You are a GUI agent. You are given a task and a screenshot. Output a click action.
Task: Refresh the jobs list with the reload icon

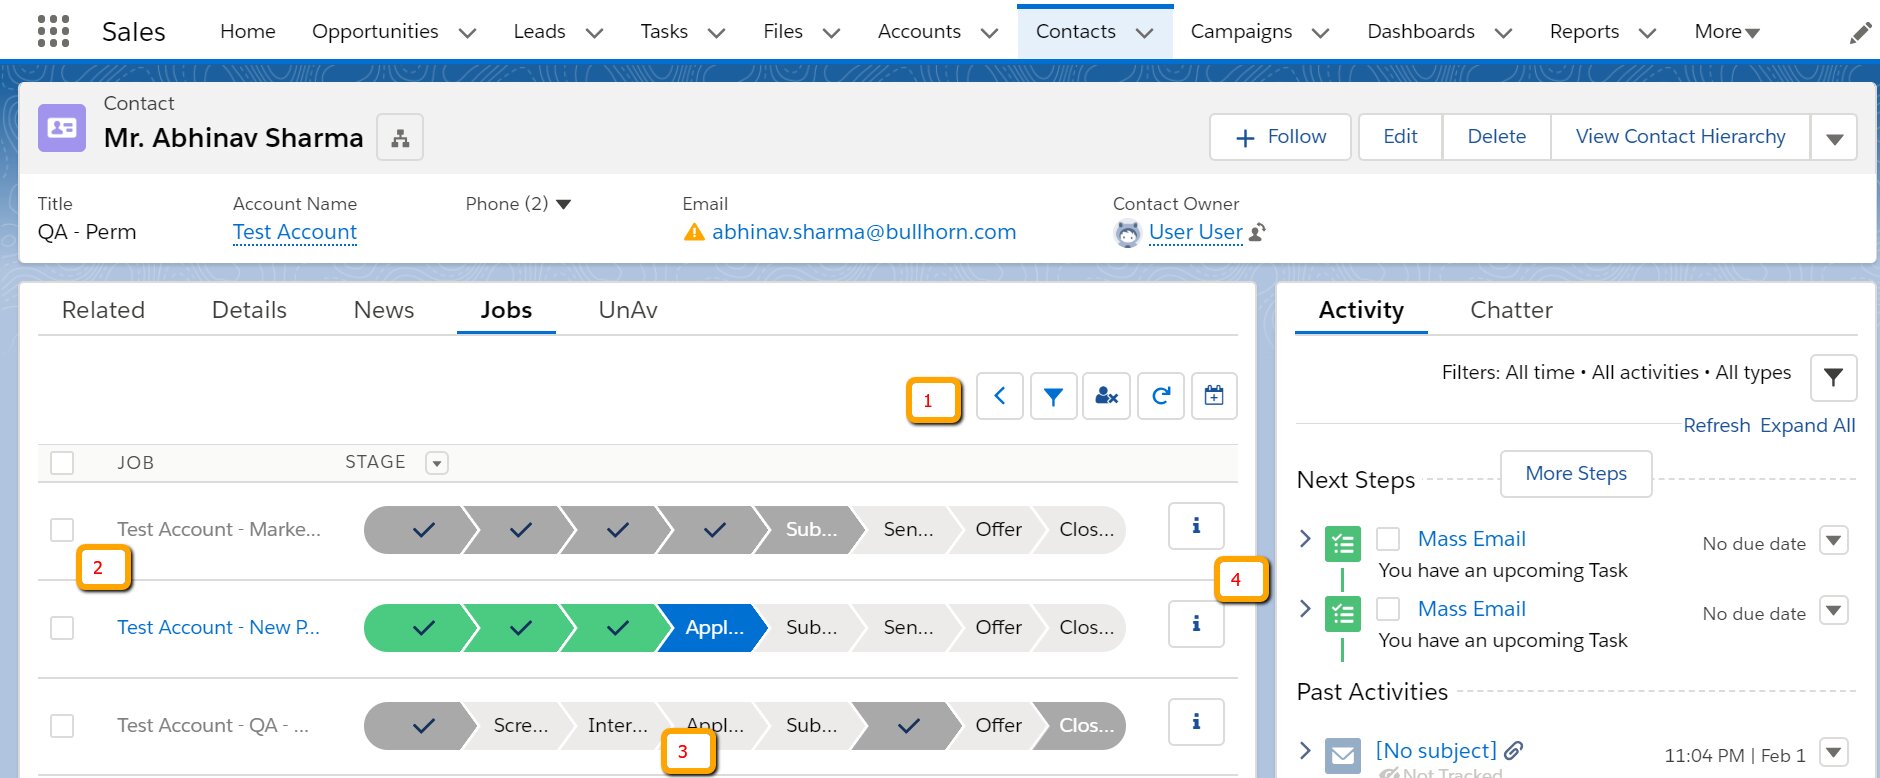(x=1160, y=396)
